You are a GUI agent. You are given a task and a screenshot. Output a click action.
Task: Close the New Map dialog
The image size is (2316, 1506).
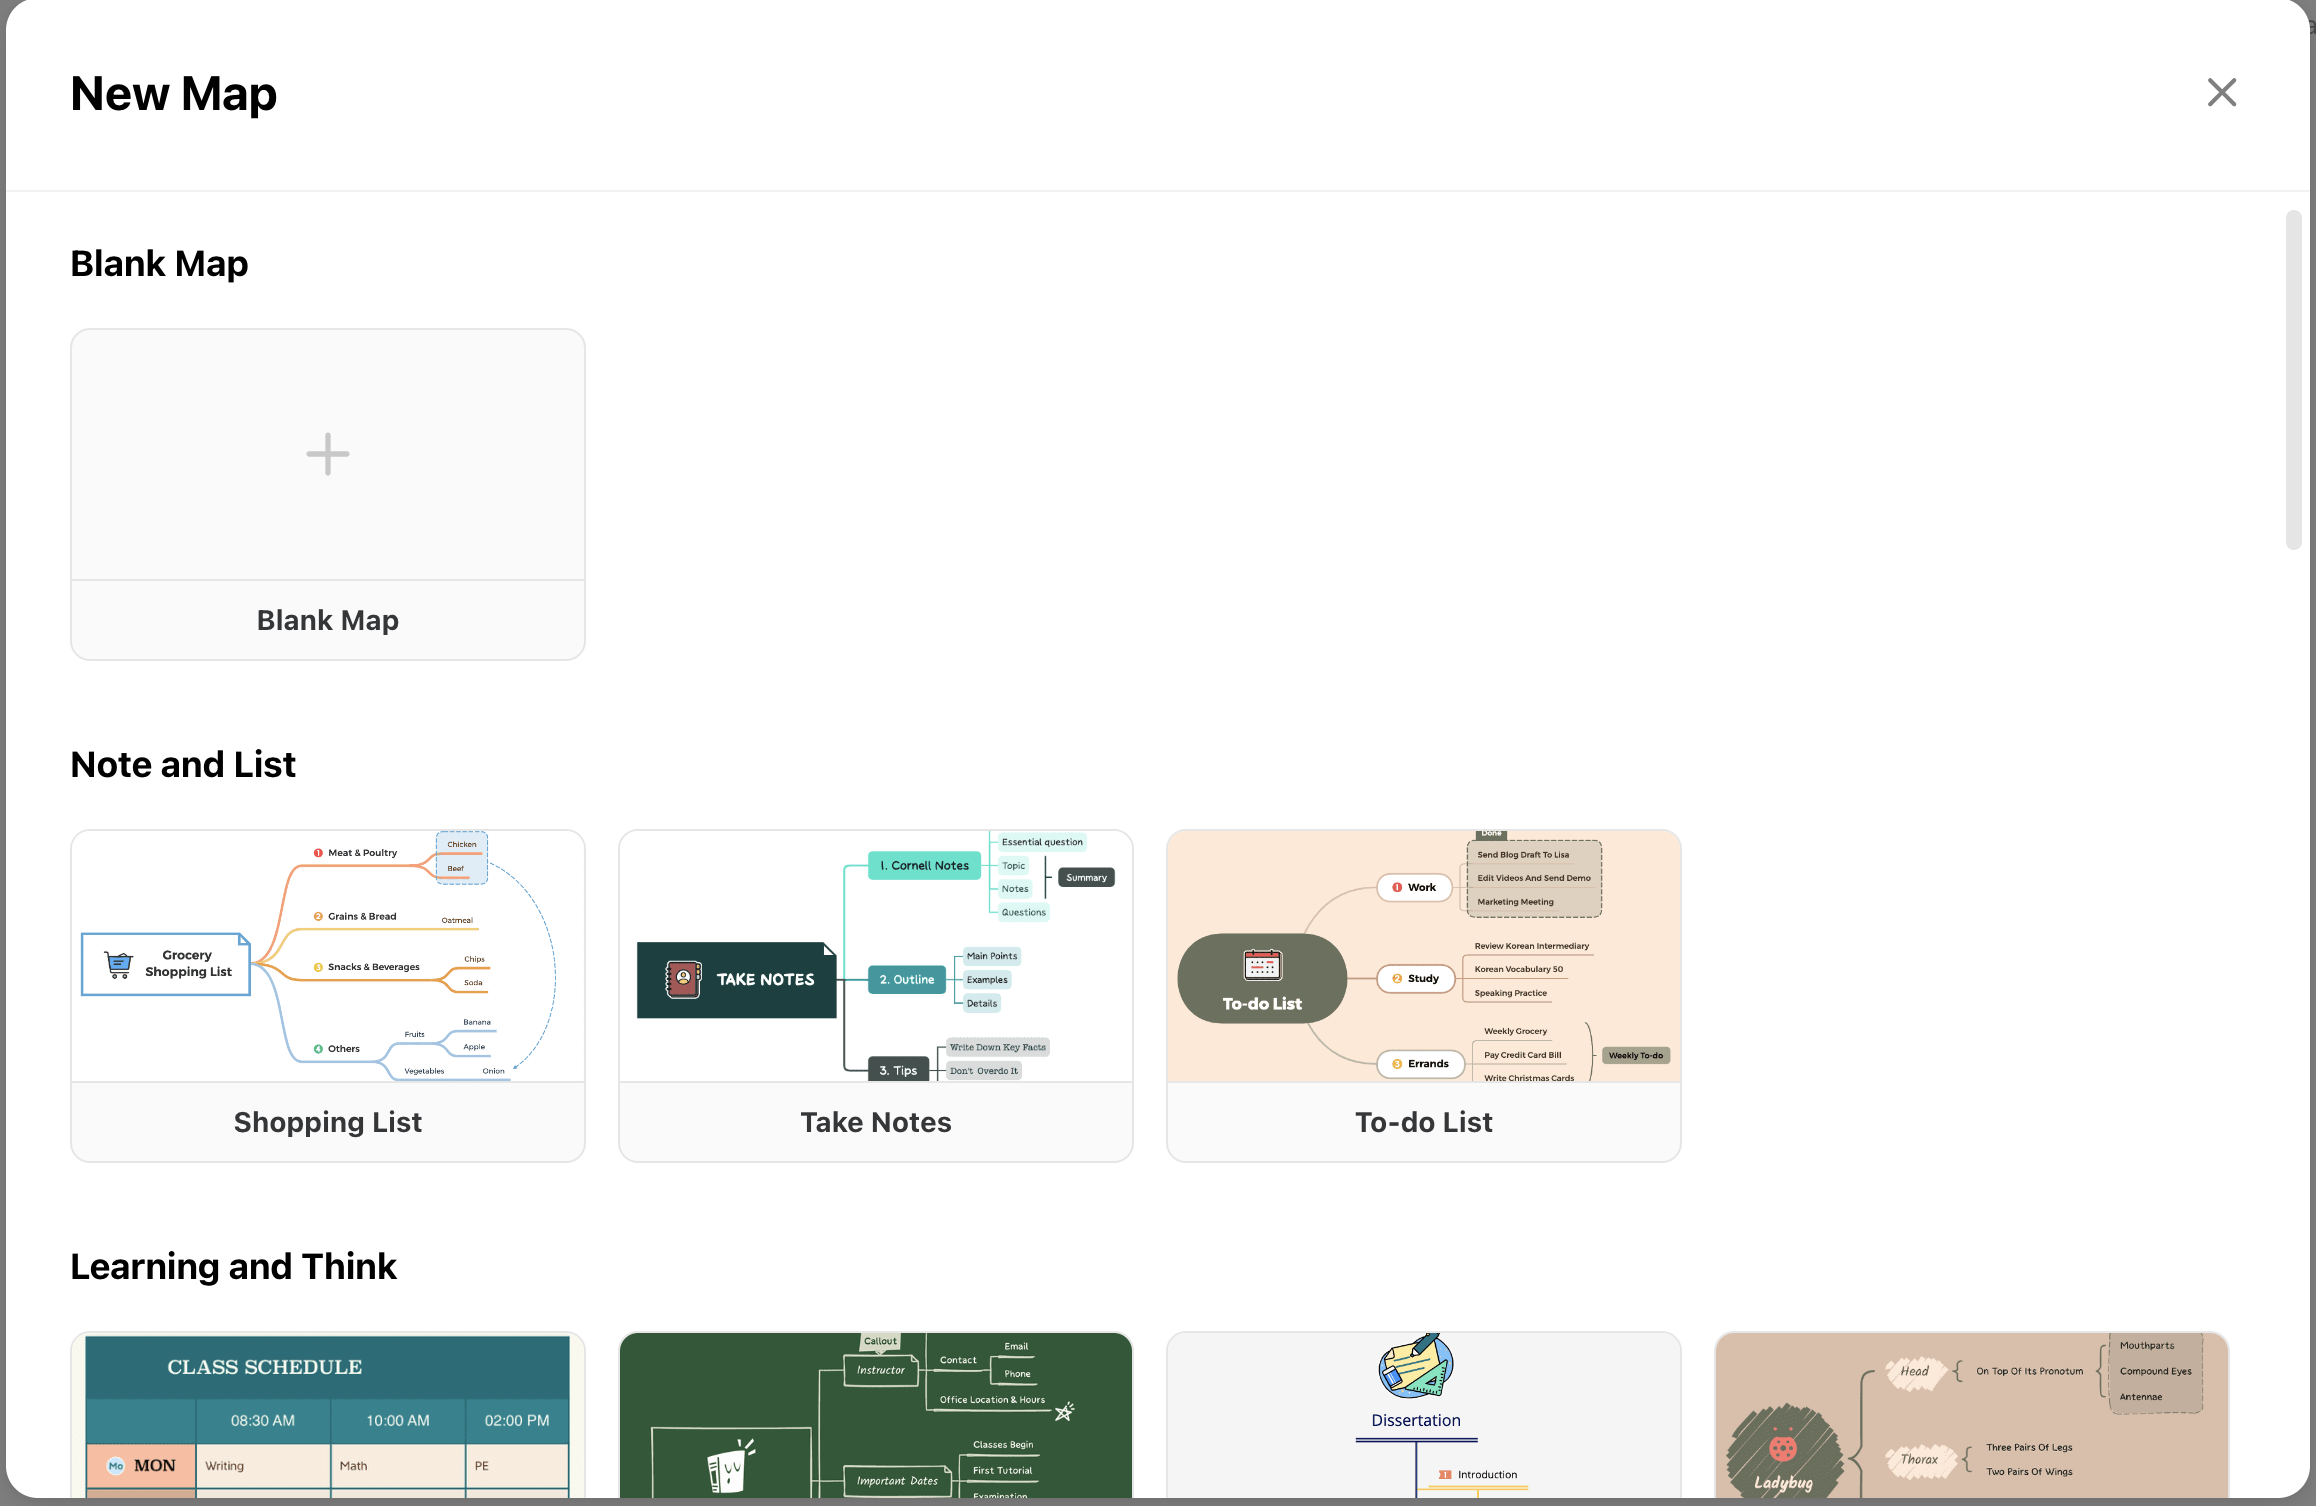pyautogui.click(x=2221, y=93)
